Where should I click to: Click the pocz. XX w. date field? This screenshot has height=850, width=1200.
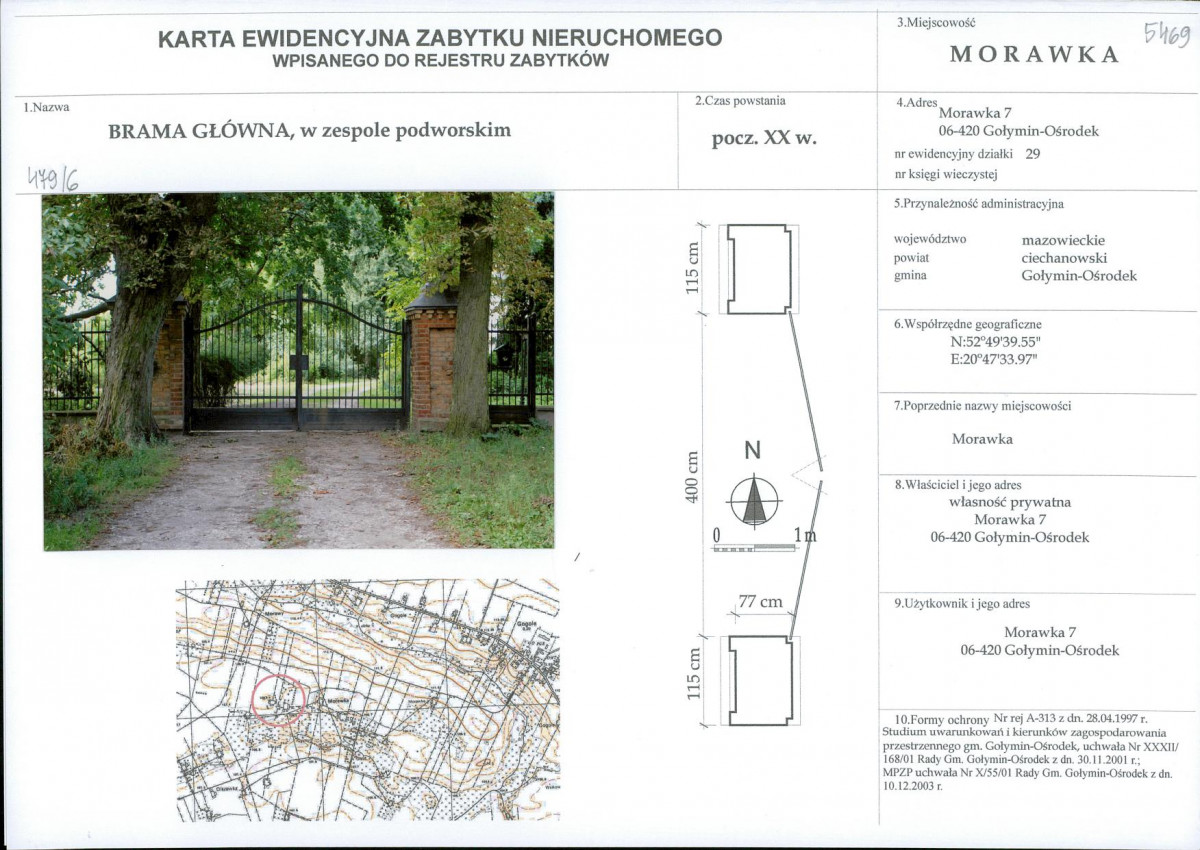(x=764, y=139)
